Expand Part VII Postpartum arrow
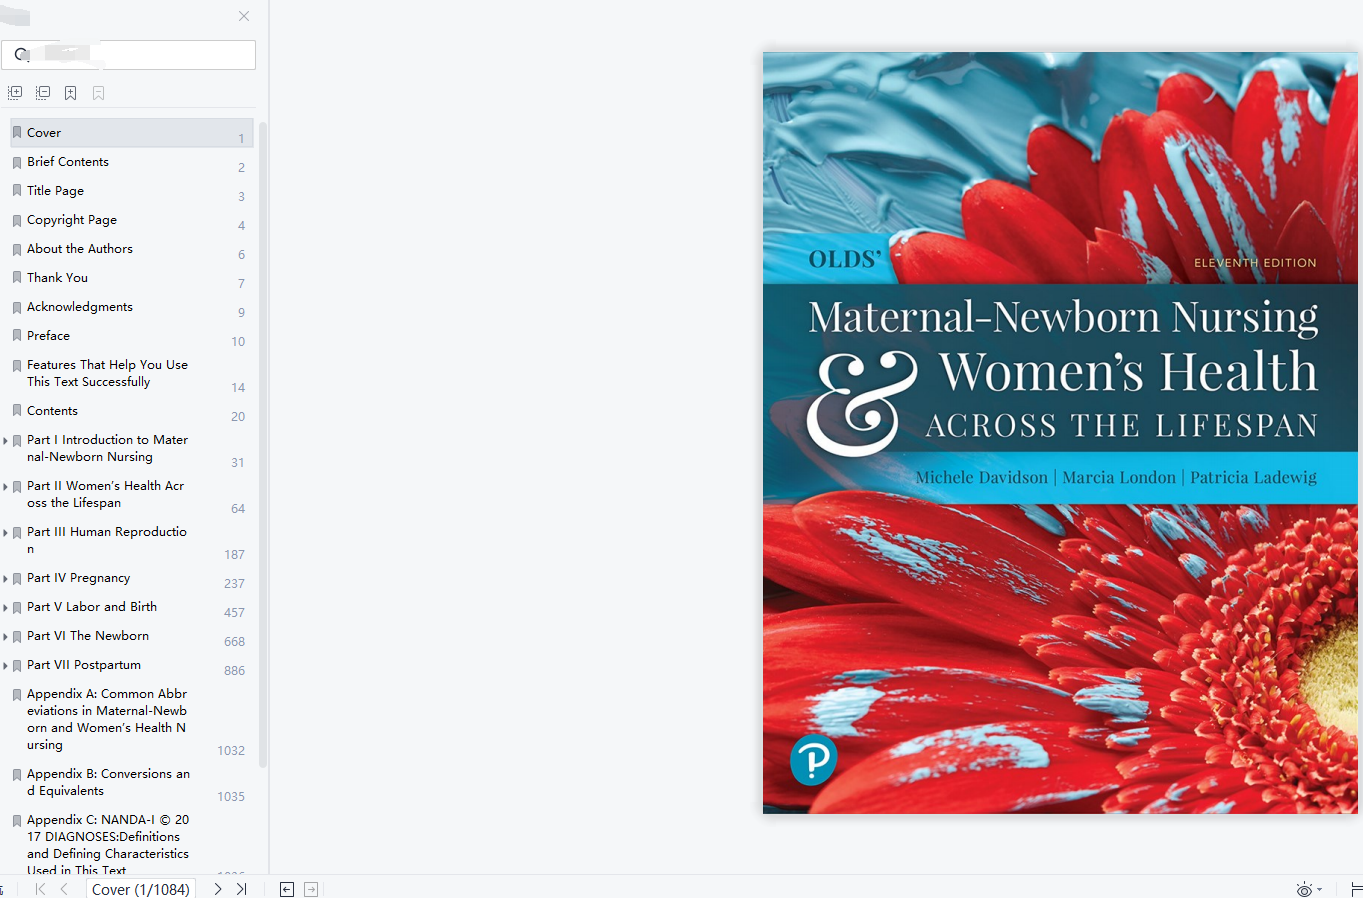The image size is (1363, 898). (x=6, y=666)
